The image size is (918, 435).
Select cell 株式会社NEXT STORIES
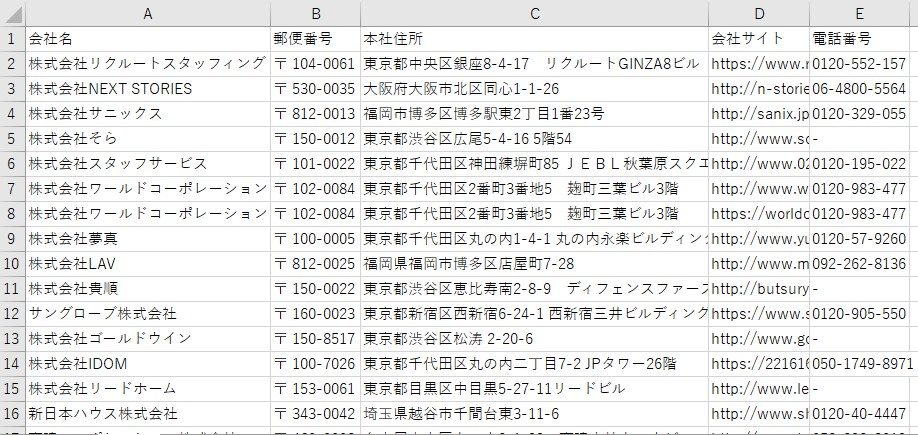click(148, 89)
